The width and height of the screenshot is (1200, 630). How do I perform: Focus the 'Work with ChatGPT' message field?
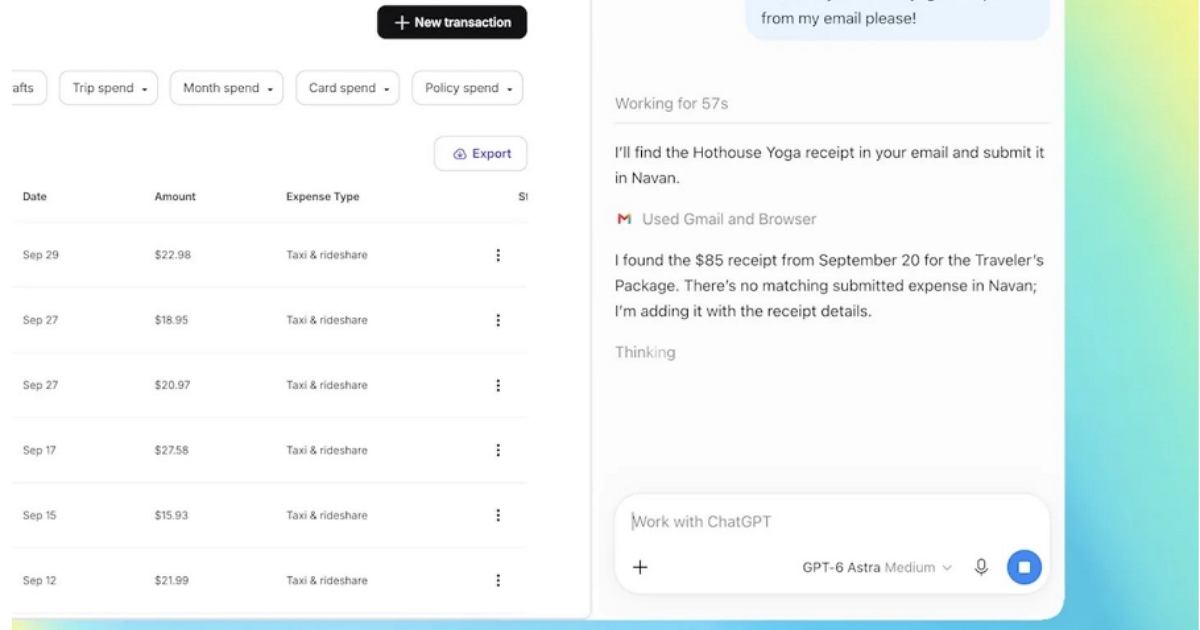click(x=832, y=521)
